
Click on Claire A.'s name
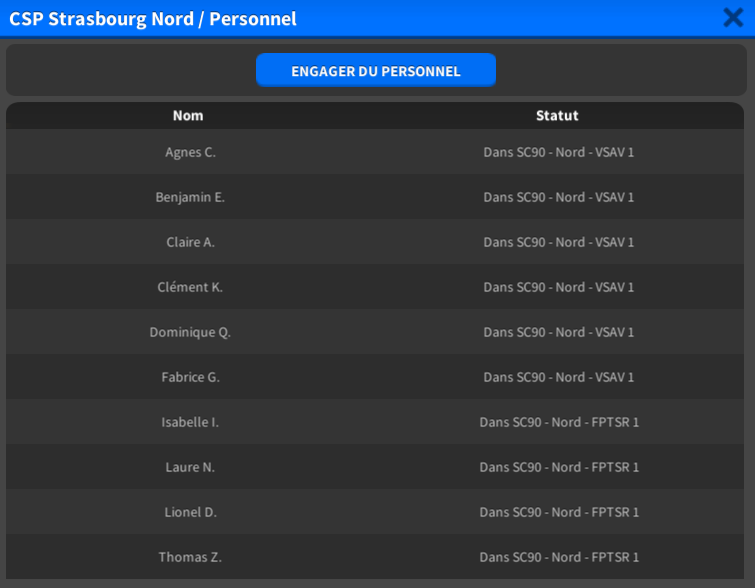190,242
